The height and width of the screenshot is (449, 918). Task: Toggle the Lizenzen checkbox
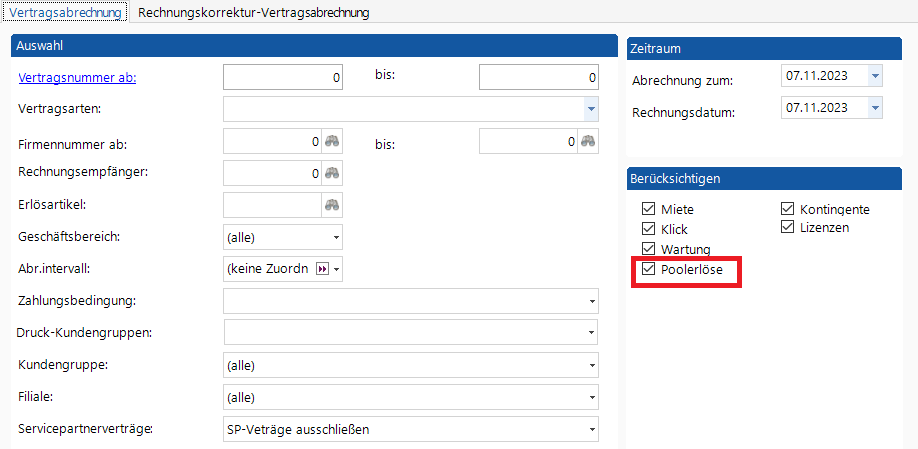coord(788,228)
